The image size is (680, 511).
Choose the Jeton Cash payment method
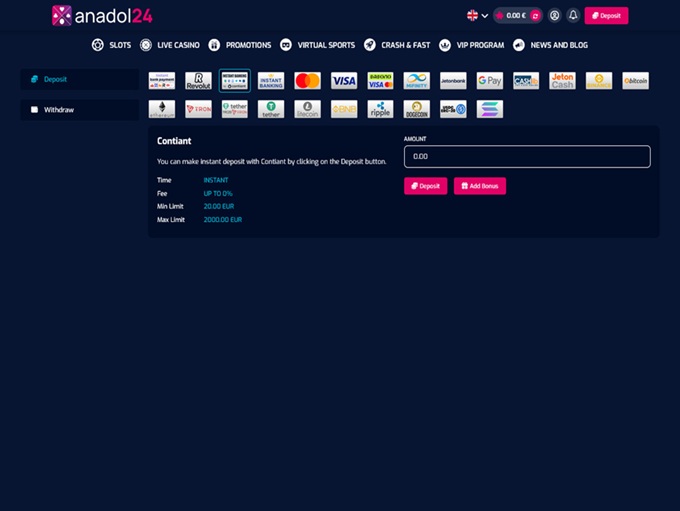(562, 81)
